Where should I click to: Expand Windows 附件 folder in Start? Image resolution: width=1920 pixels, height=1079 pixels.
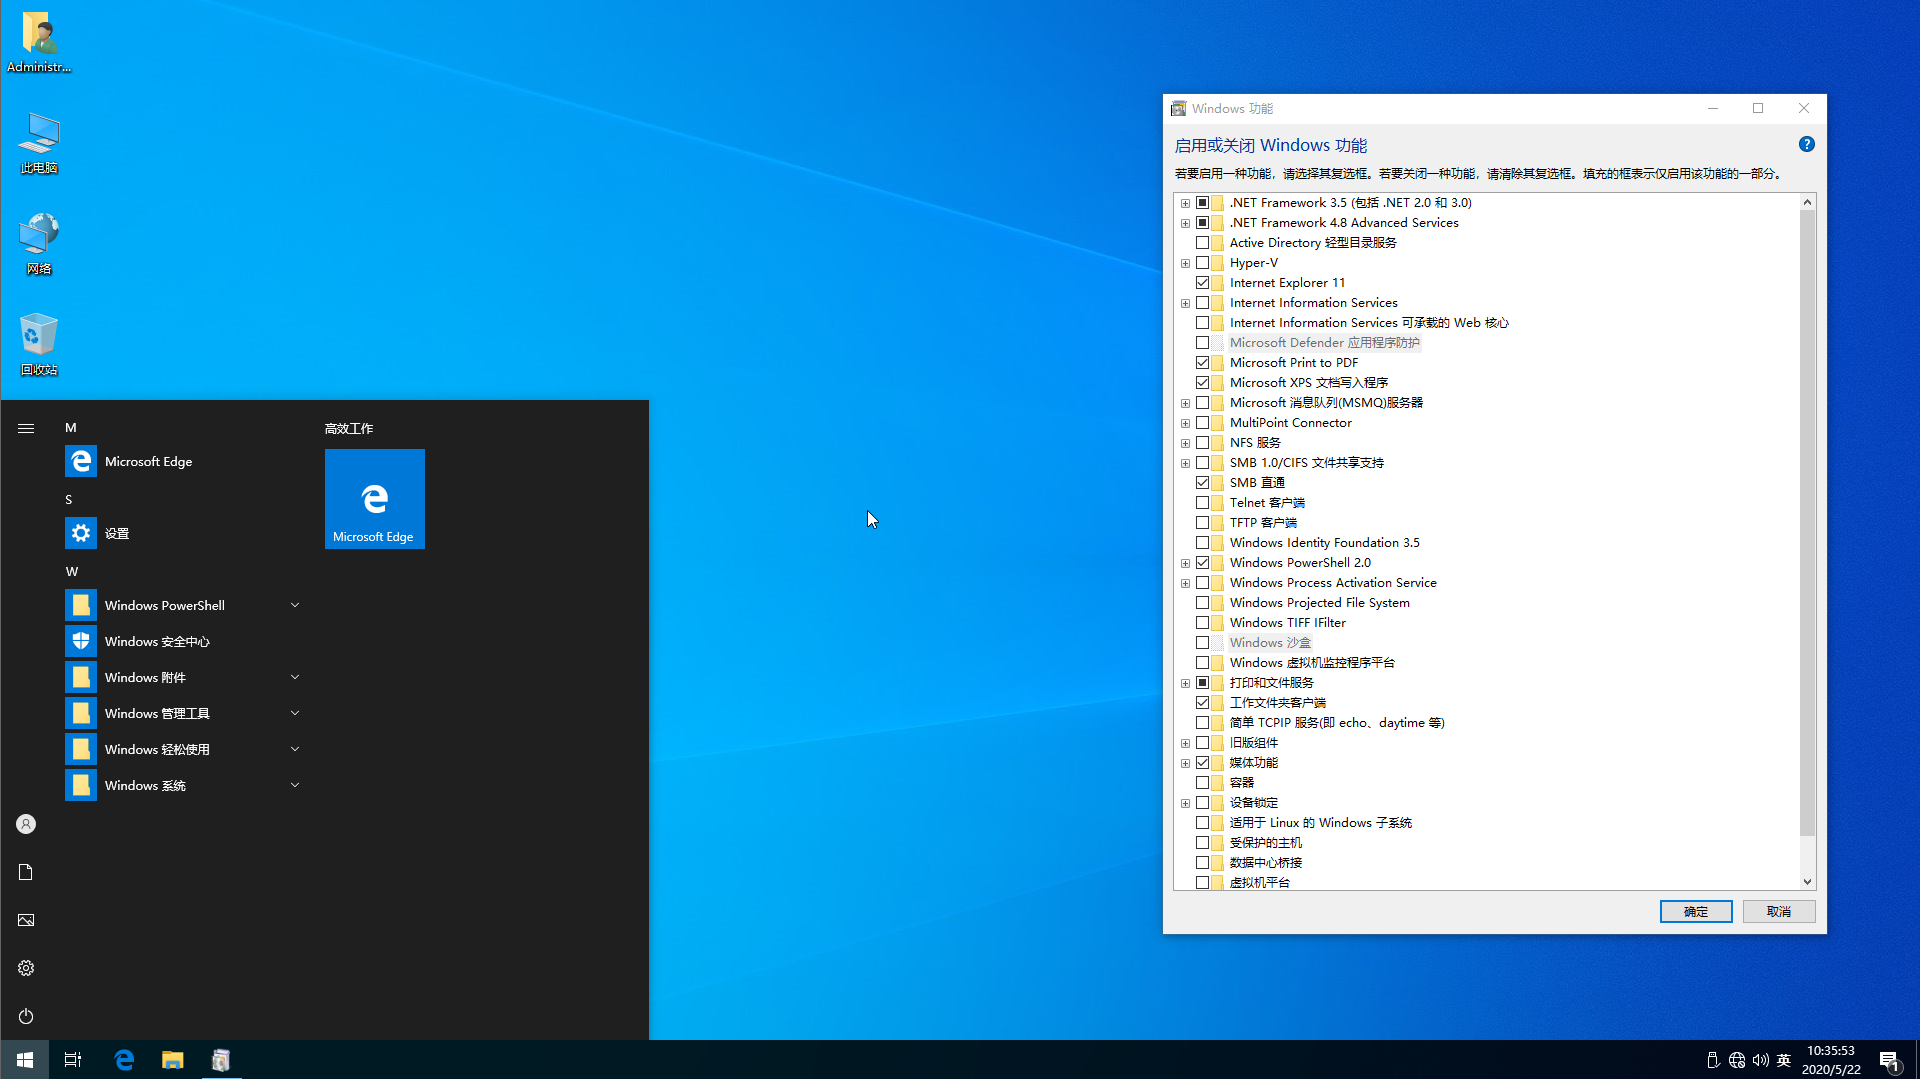click(x=185, y=677)
